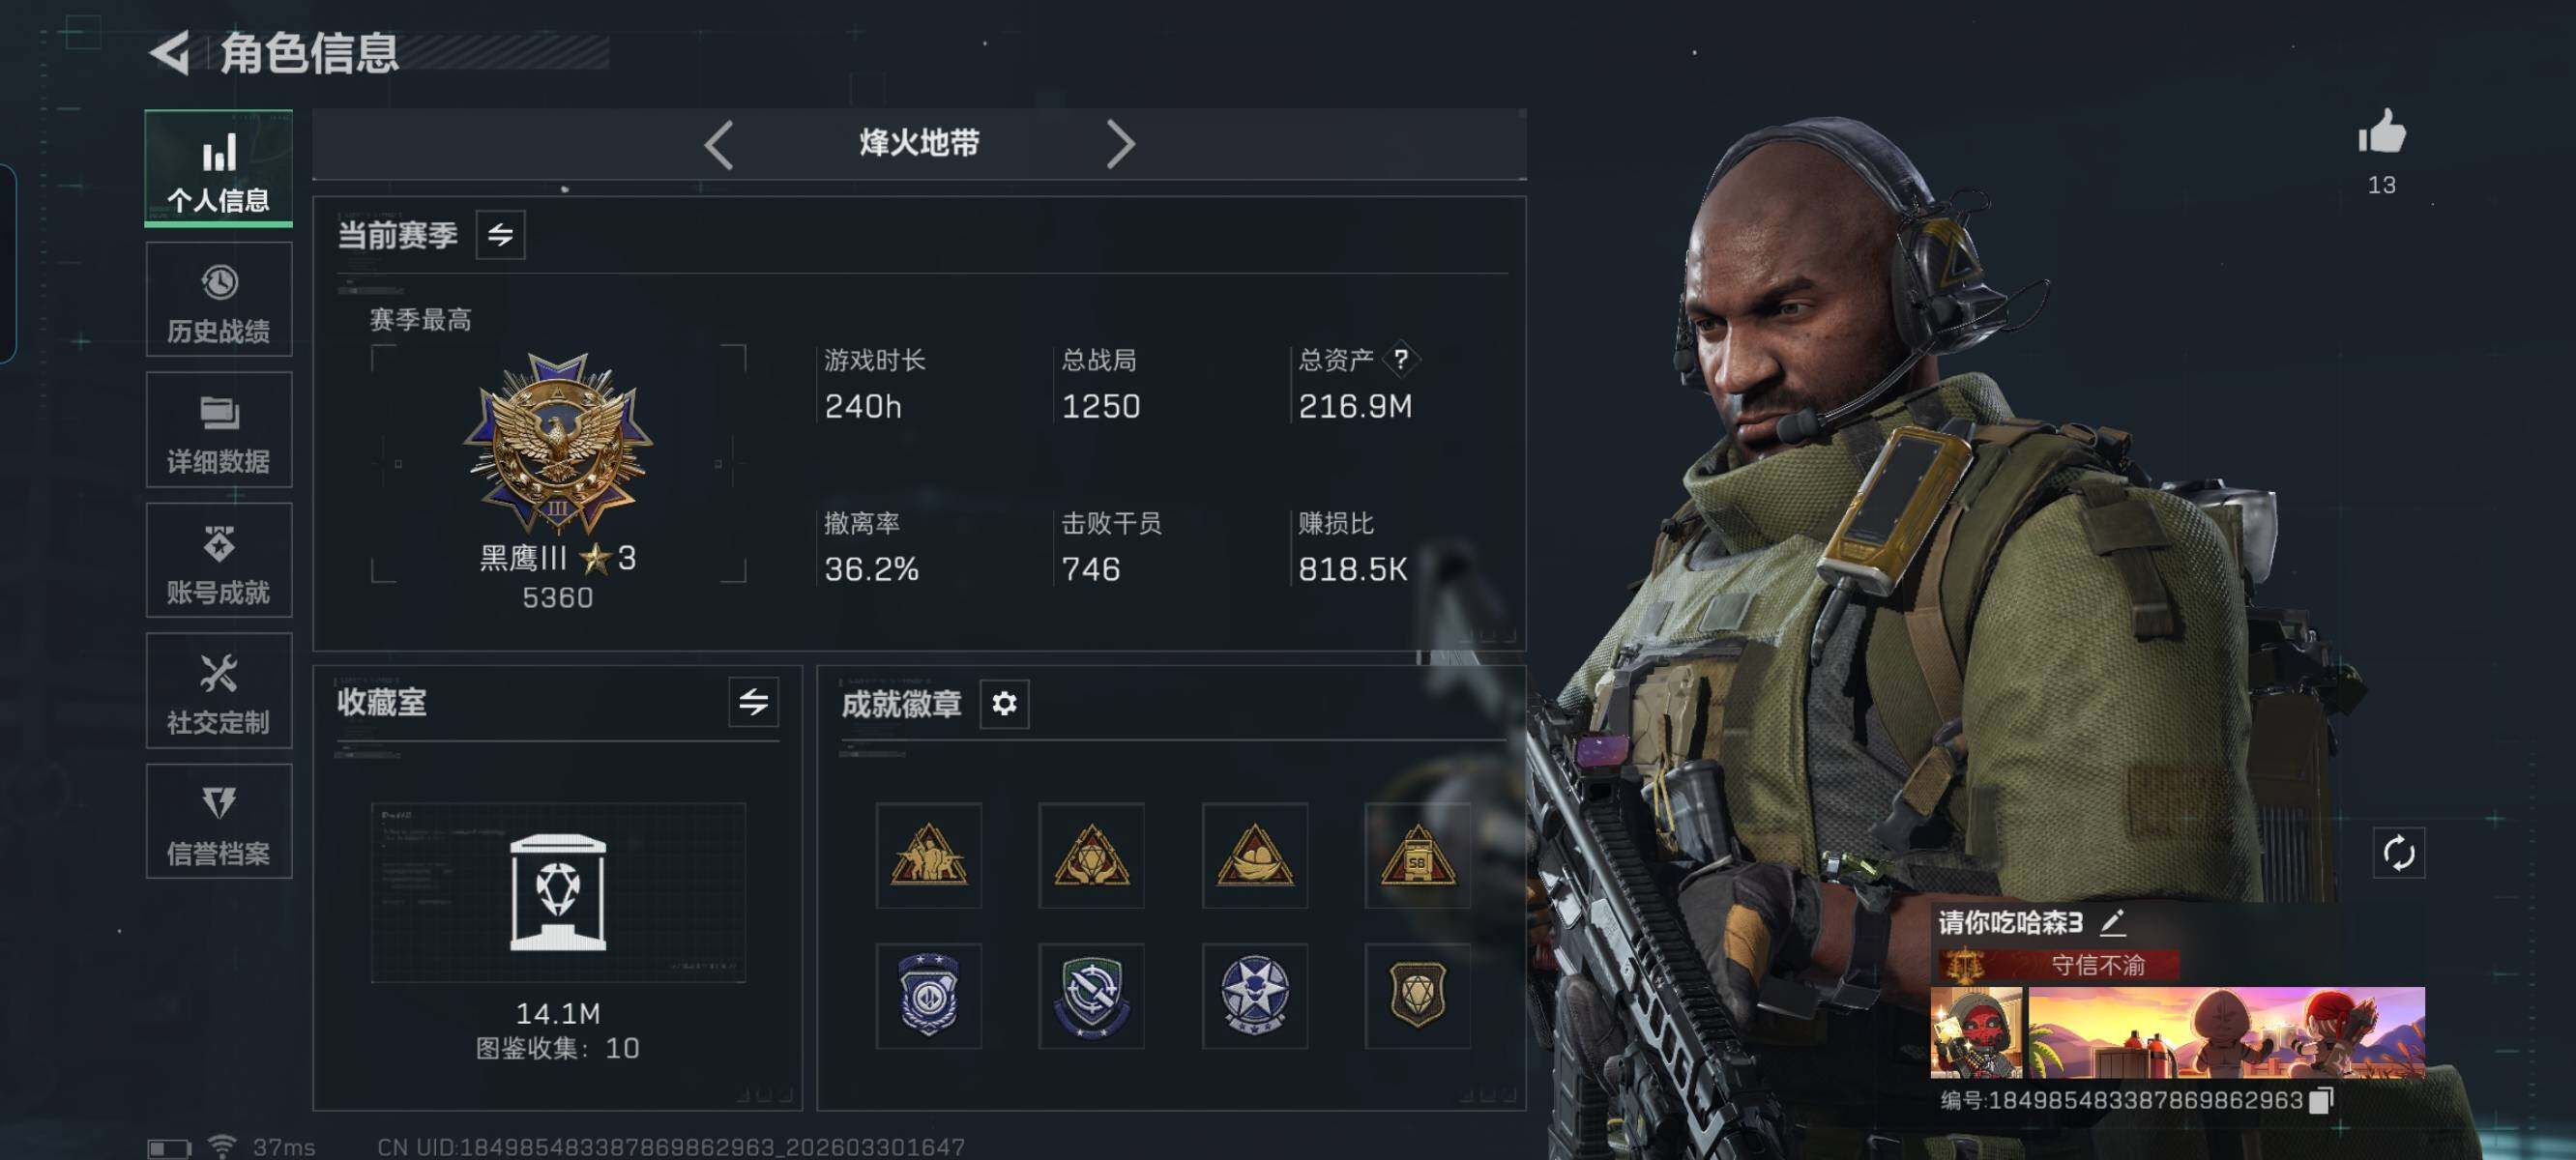Open the 历史战绩 tab

(x=219, y=299)
